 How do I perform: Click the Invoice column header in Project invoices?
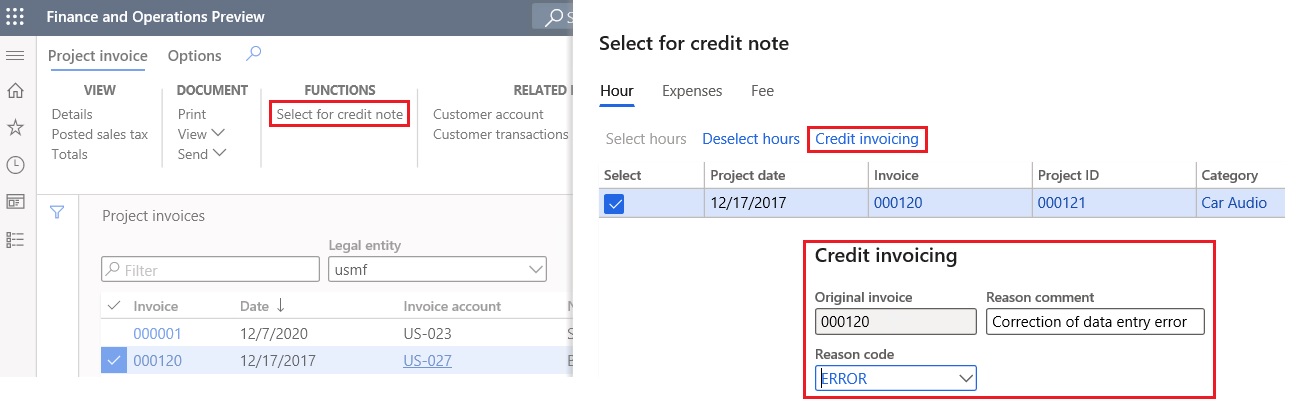click(x=155, y=306)
